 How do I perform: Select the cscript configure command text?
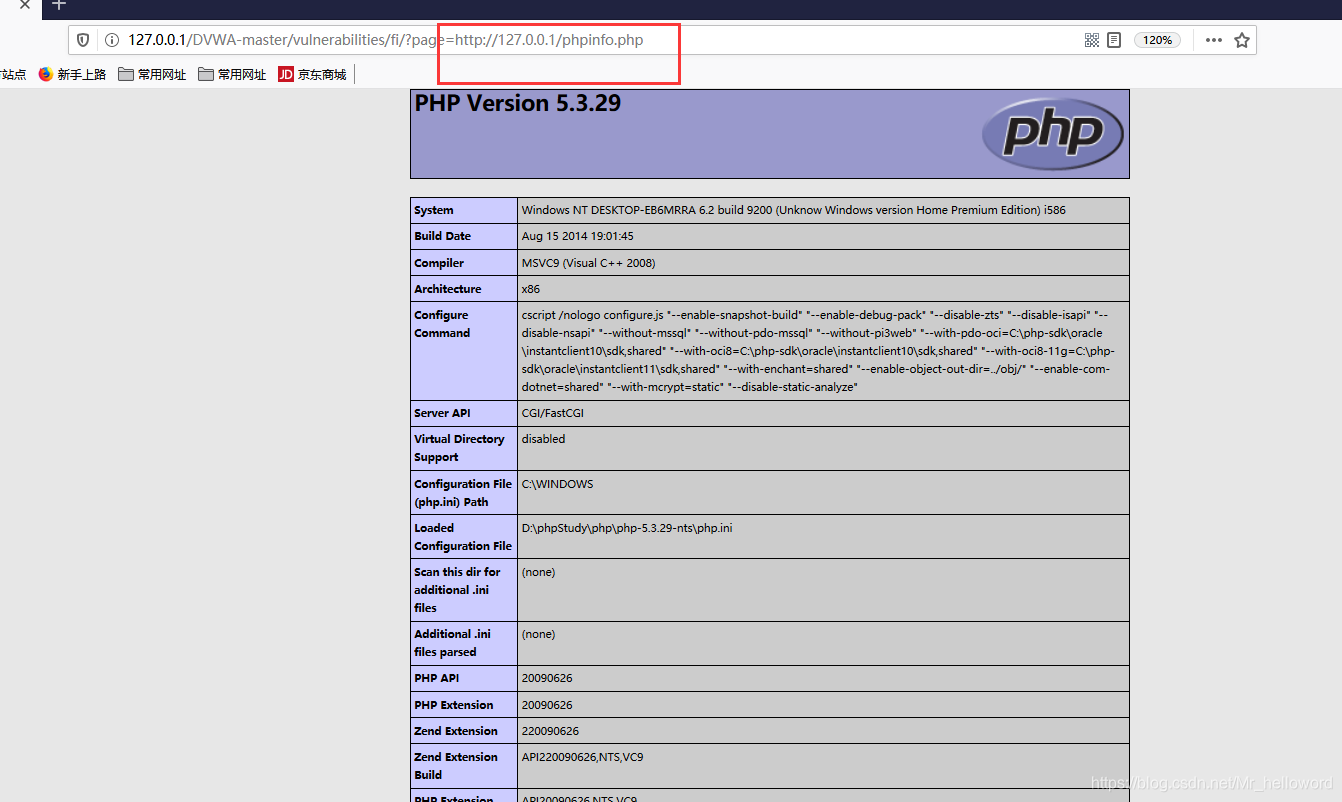818,351
